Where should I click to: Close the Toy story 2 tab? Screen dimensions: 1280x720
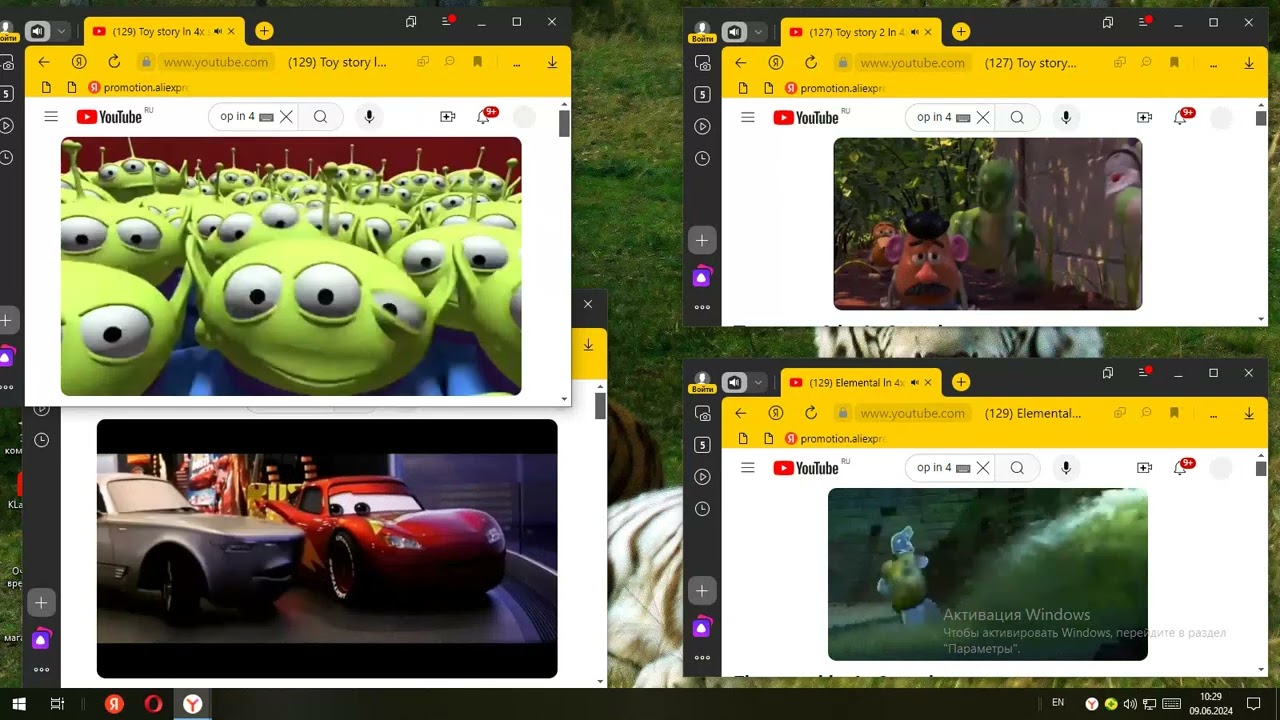tap(929, 32)
